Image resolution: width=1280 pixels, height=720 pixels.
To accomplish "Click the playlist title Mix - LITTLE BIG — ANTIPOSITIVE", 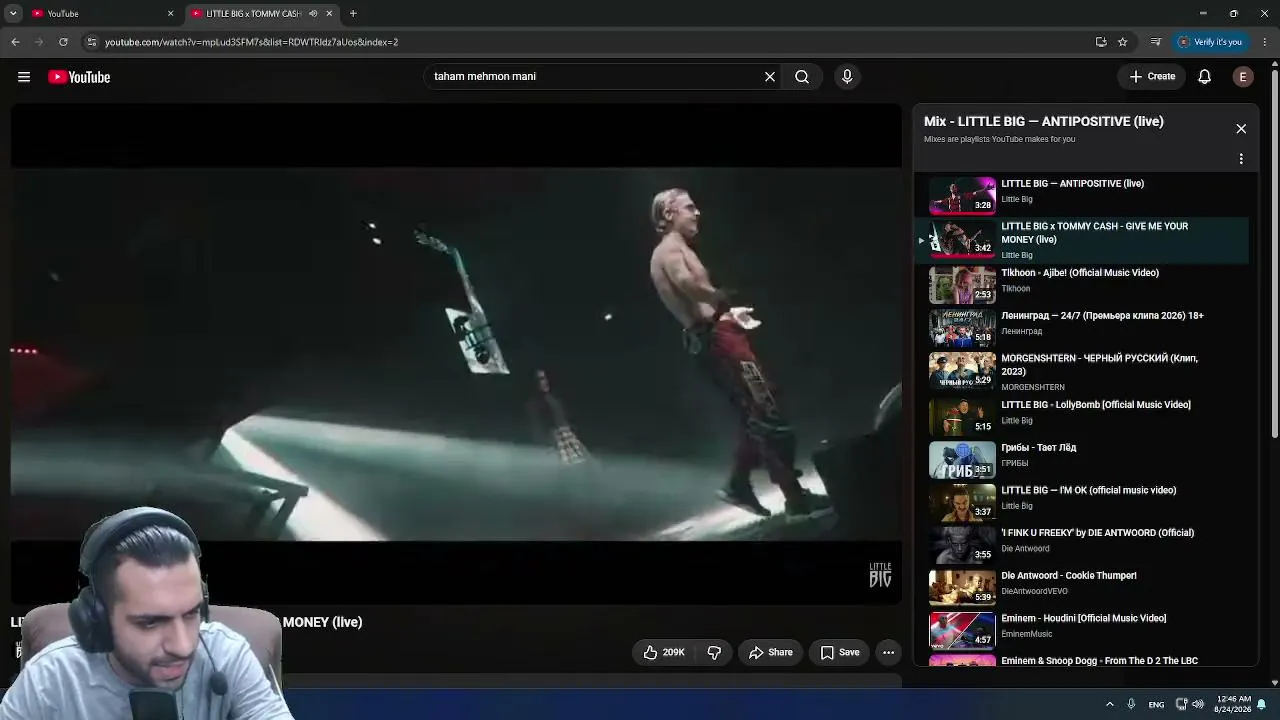I will click(x=1044, y=122).
